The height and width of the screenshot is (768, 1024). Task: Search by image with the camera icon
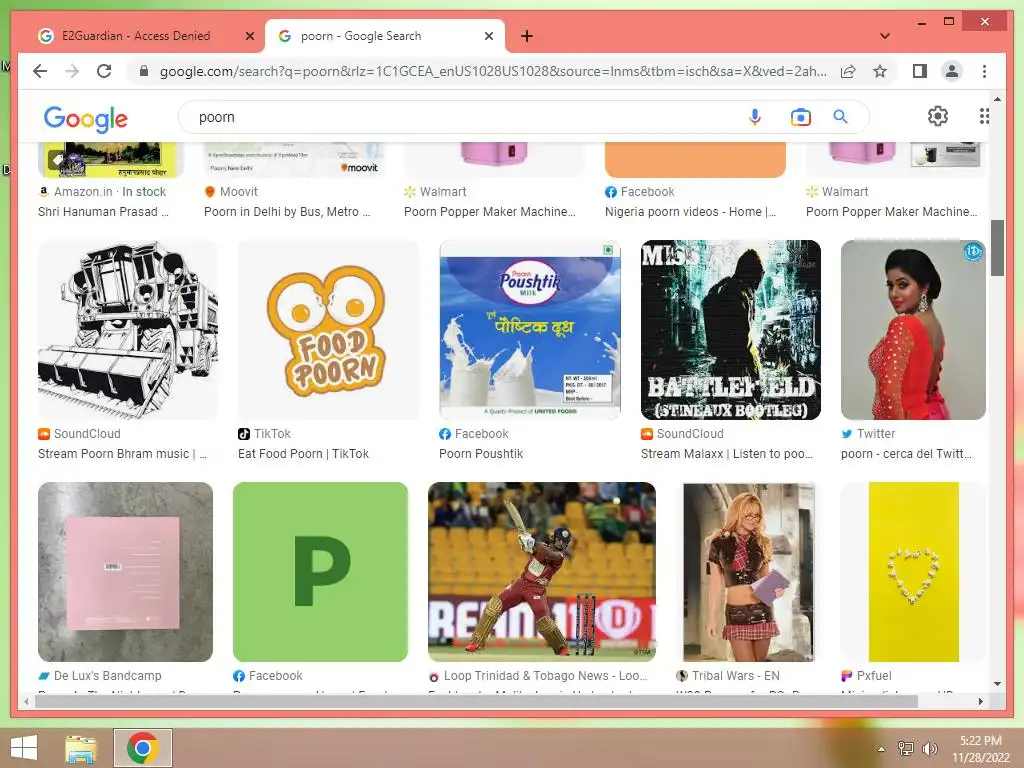click(x=800, y=117)
